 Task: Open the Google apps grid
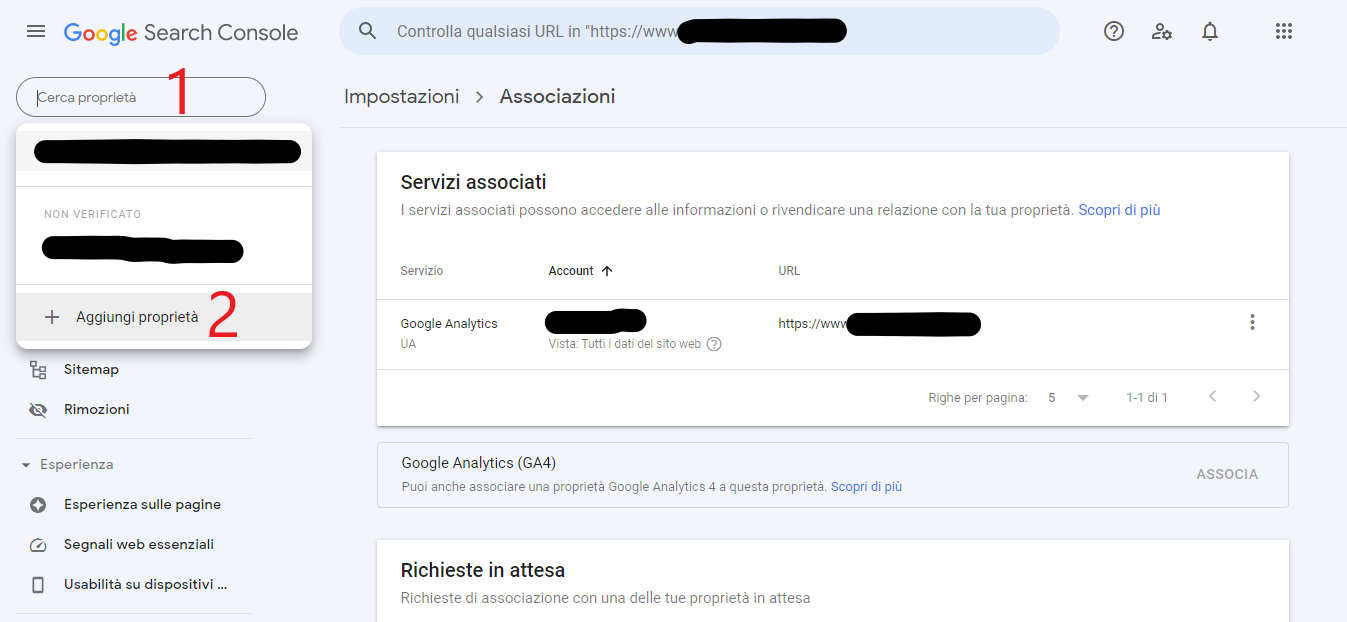pyautogui.click(x=1284, y=32)
